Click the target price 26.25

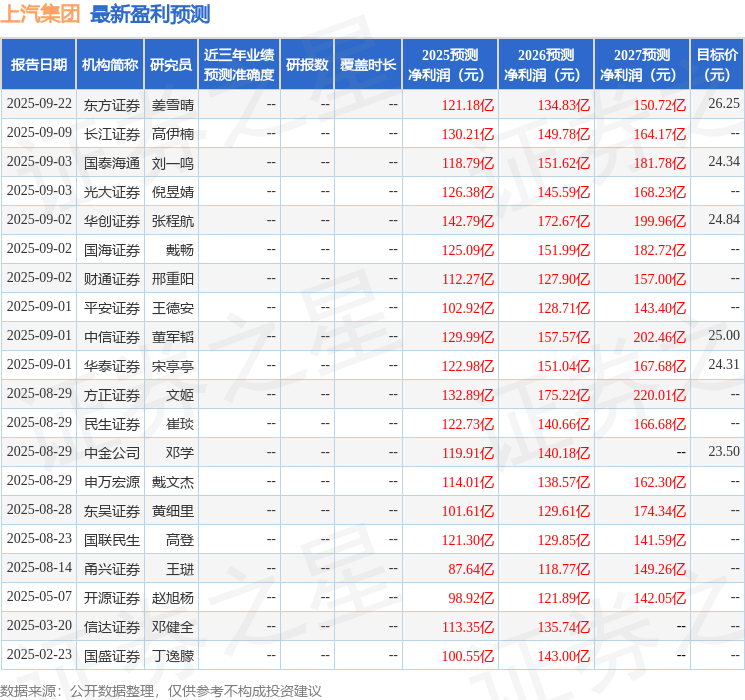724,104
